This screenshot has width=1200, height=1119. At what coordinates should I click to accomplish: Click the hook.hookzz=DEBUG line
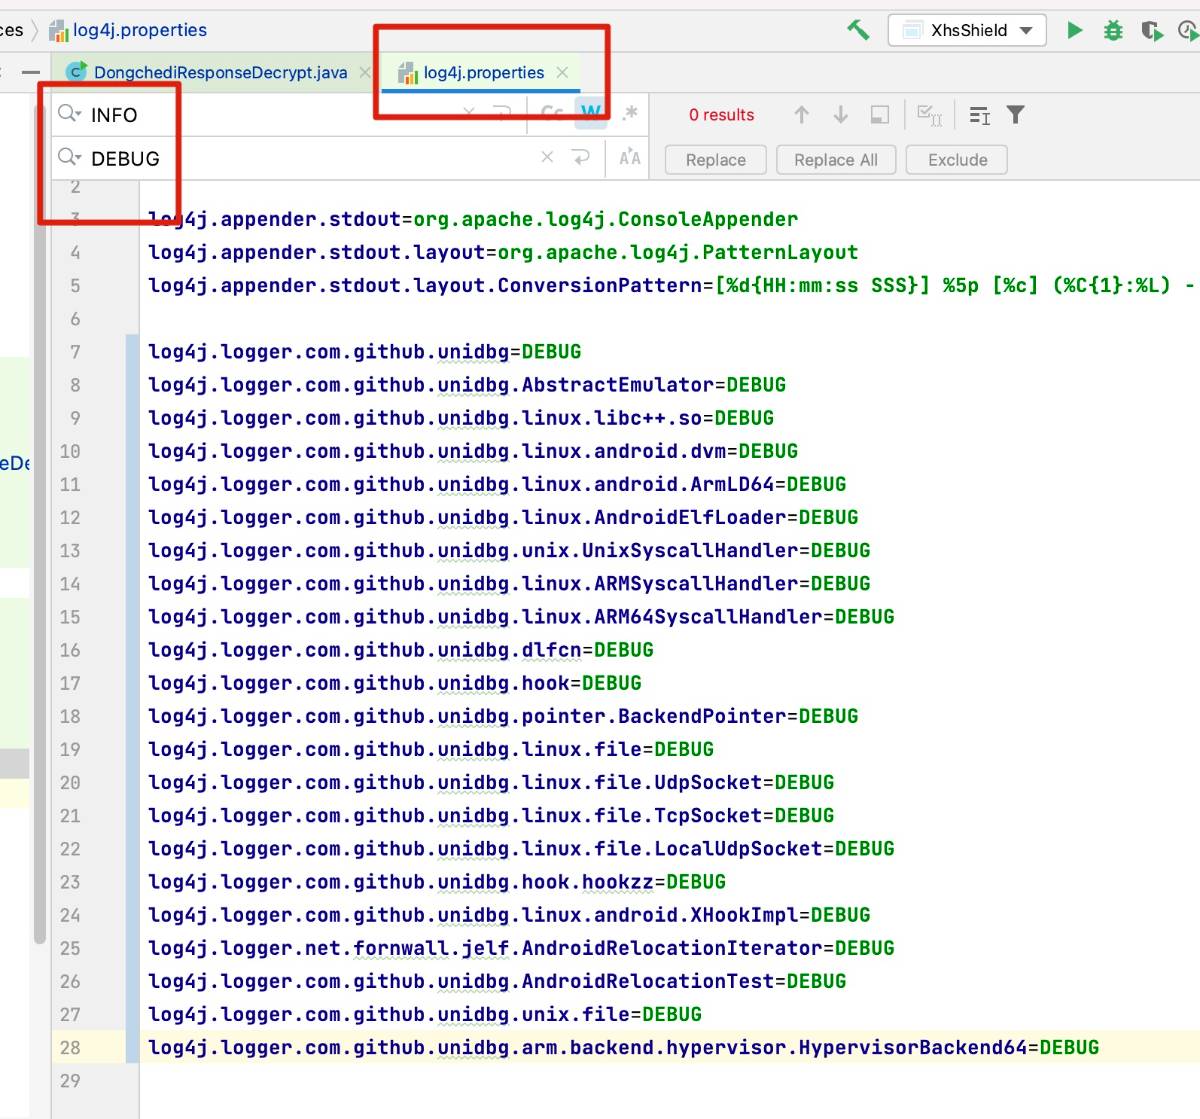pyautogui.click(x=437, y=882)
